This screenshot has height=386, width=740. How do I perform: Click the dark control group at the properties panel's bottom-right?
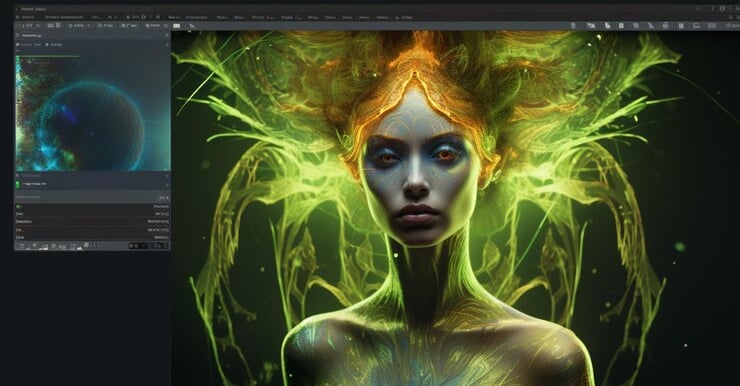point(149,245)
